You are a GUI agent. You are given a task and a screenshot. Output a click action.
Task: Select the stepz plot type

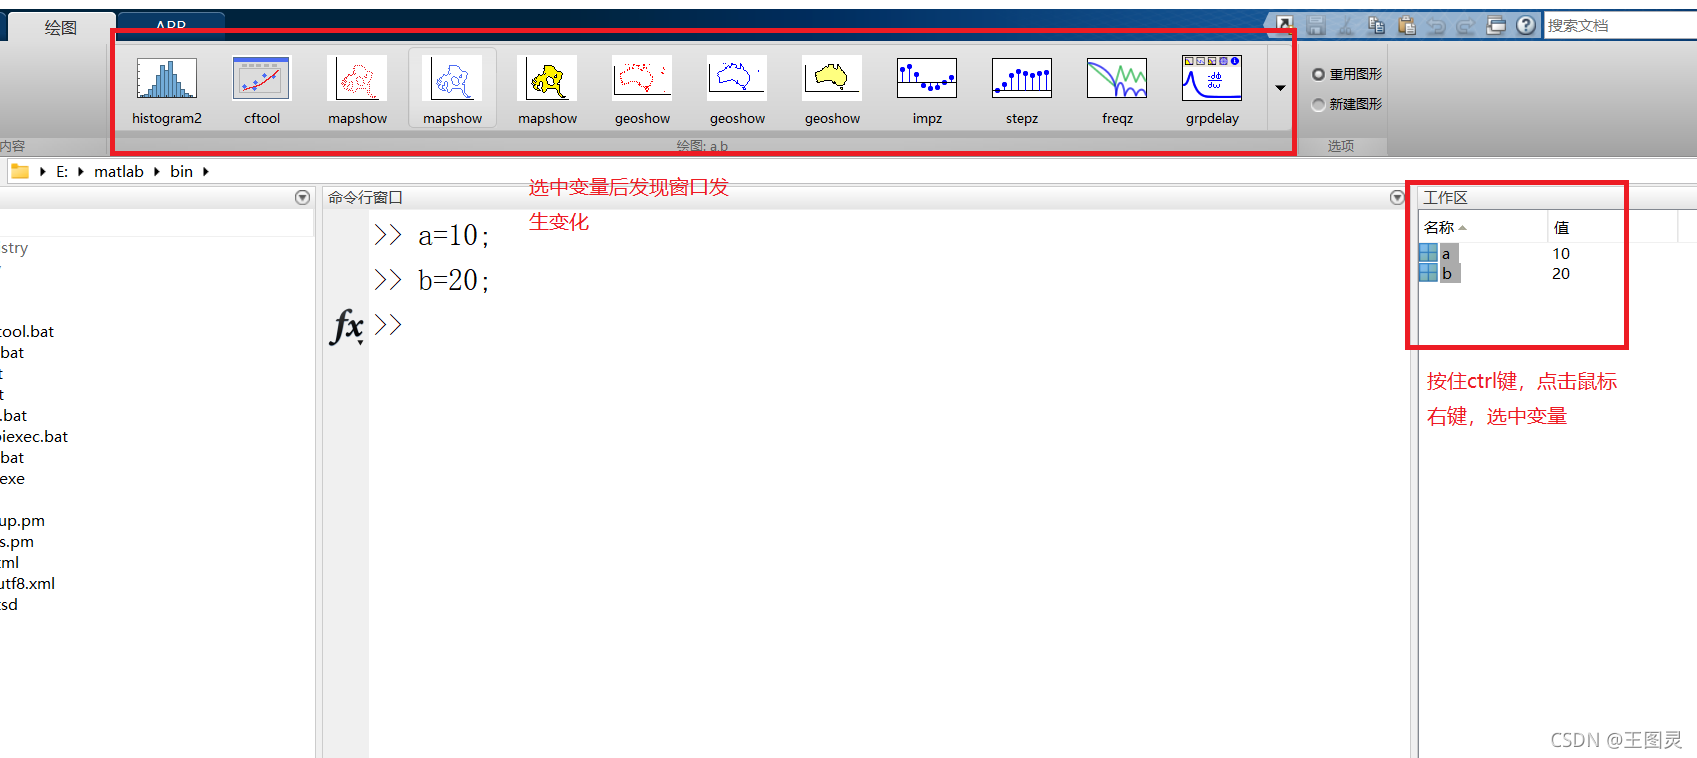(x=1022, y=90)
